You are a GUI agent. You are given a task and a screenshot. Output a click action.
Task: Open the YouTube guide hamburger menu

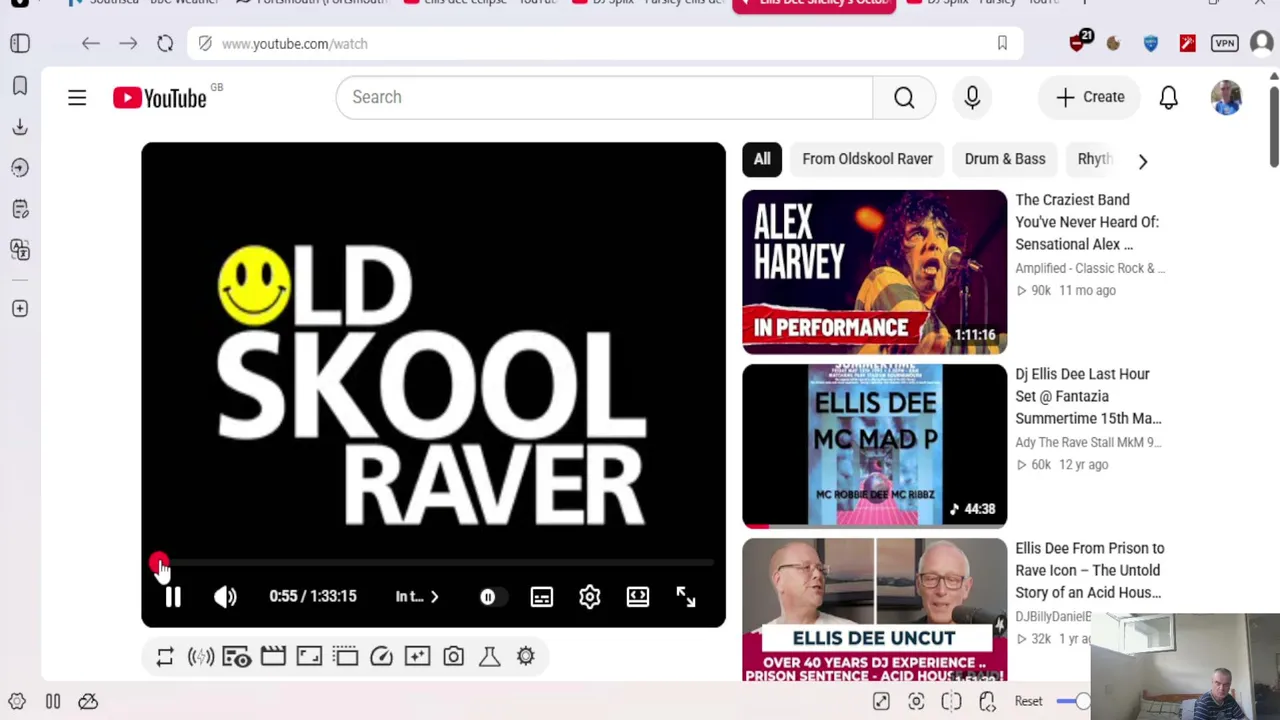(x=77, y=97)
